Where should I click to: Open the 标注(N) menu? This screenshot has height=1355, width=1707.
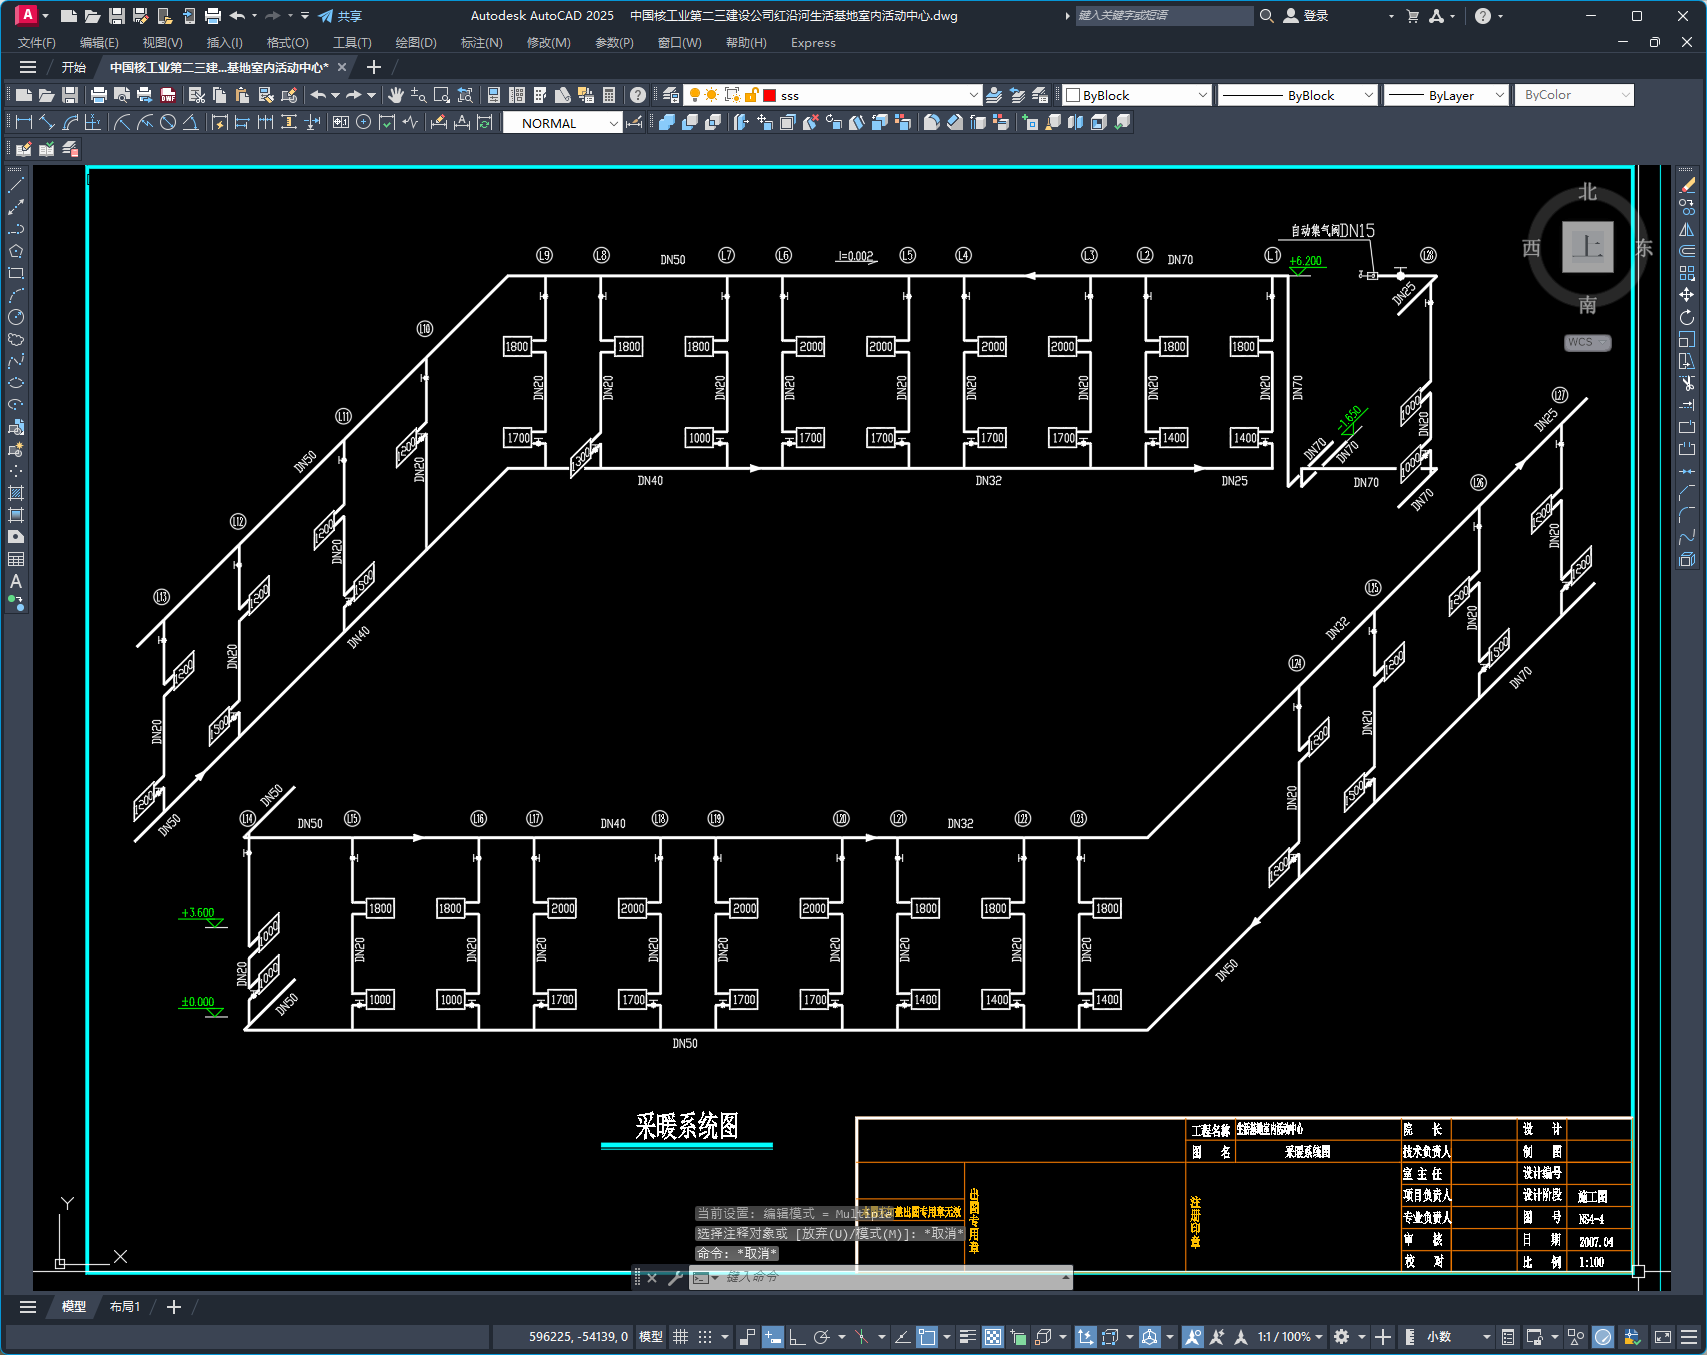tap(482, 42)
